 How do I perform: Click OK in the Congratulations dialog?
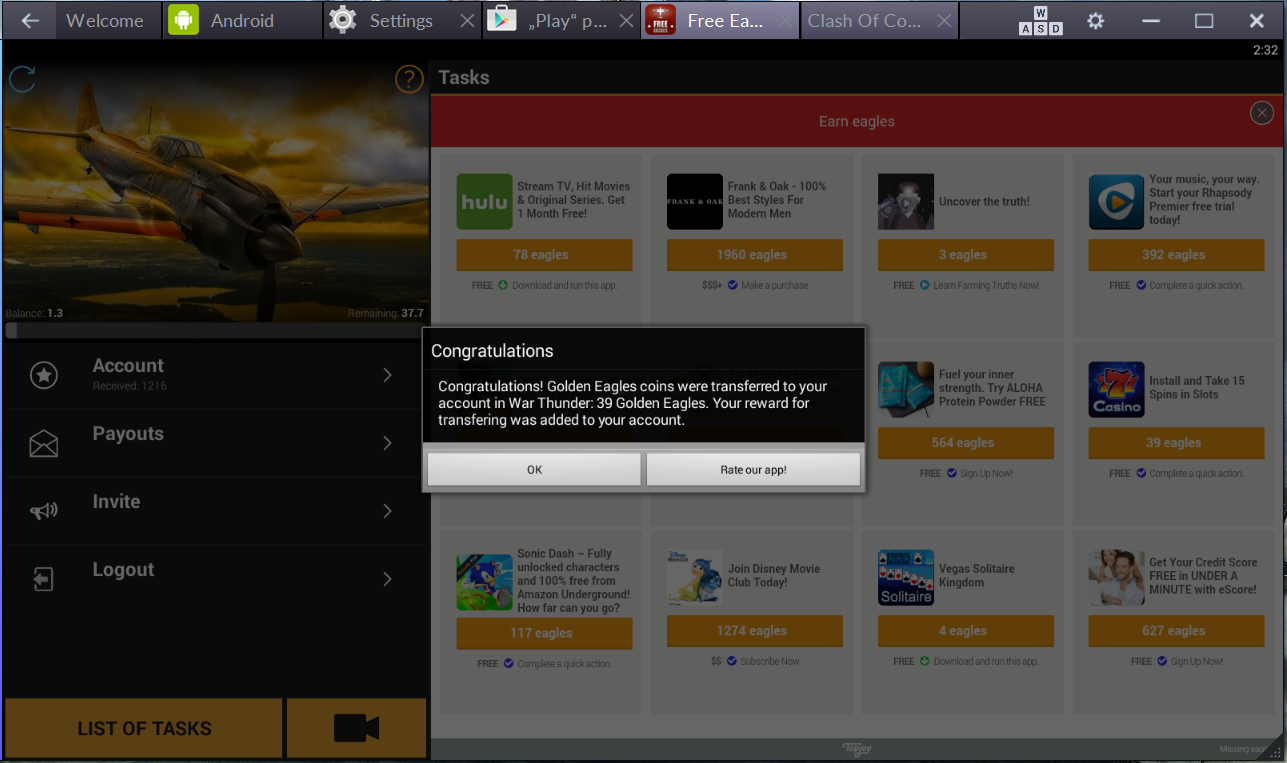point(534,469)
